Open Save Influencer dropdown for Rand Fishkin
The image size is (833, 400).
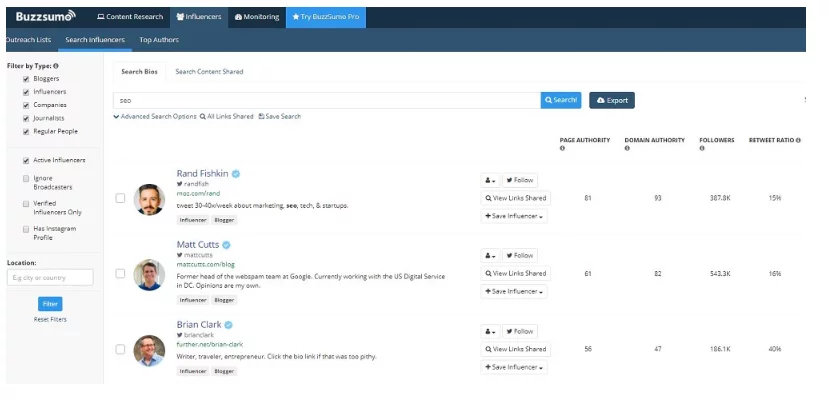tap(514, 216)
